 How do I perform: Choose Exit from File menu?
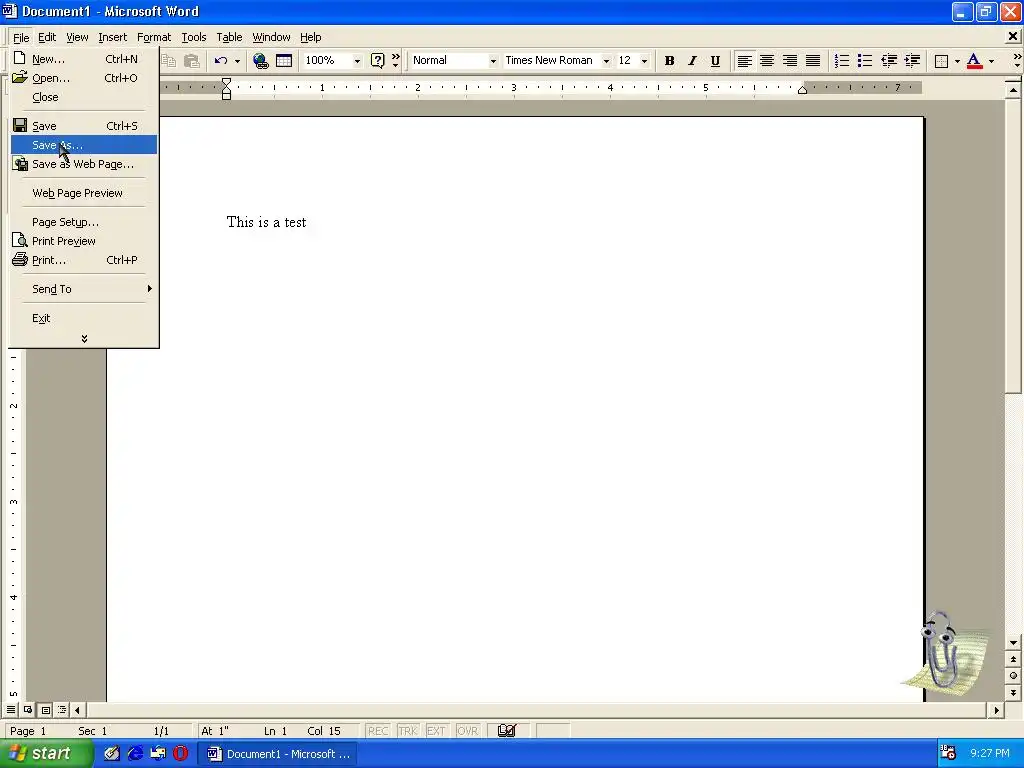(84, 317)
